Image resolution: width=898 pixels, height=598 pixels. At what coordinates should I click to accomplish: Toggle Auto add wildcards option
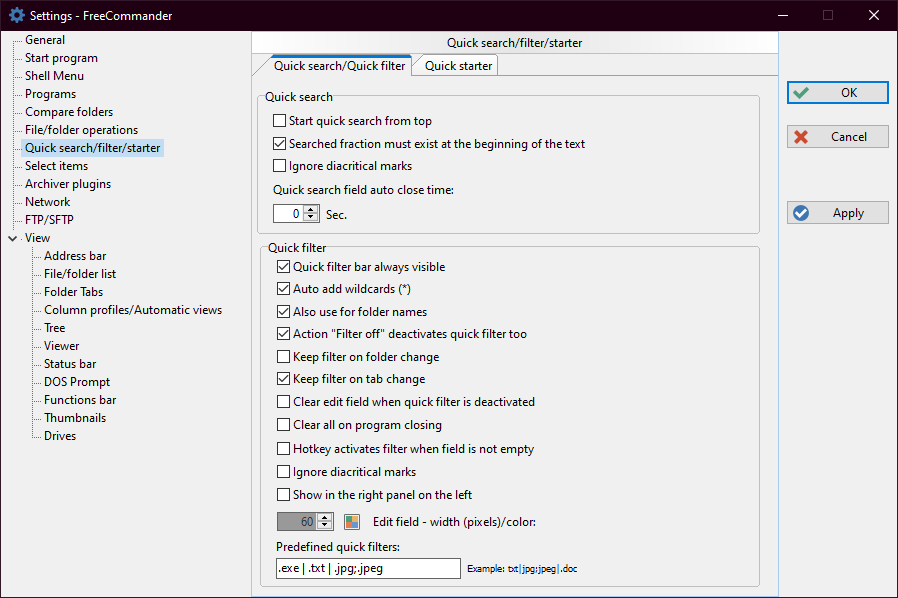[x=284, y=289]
